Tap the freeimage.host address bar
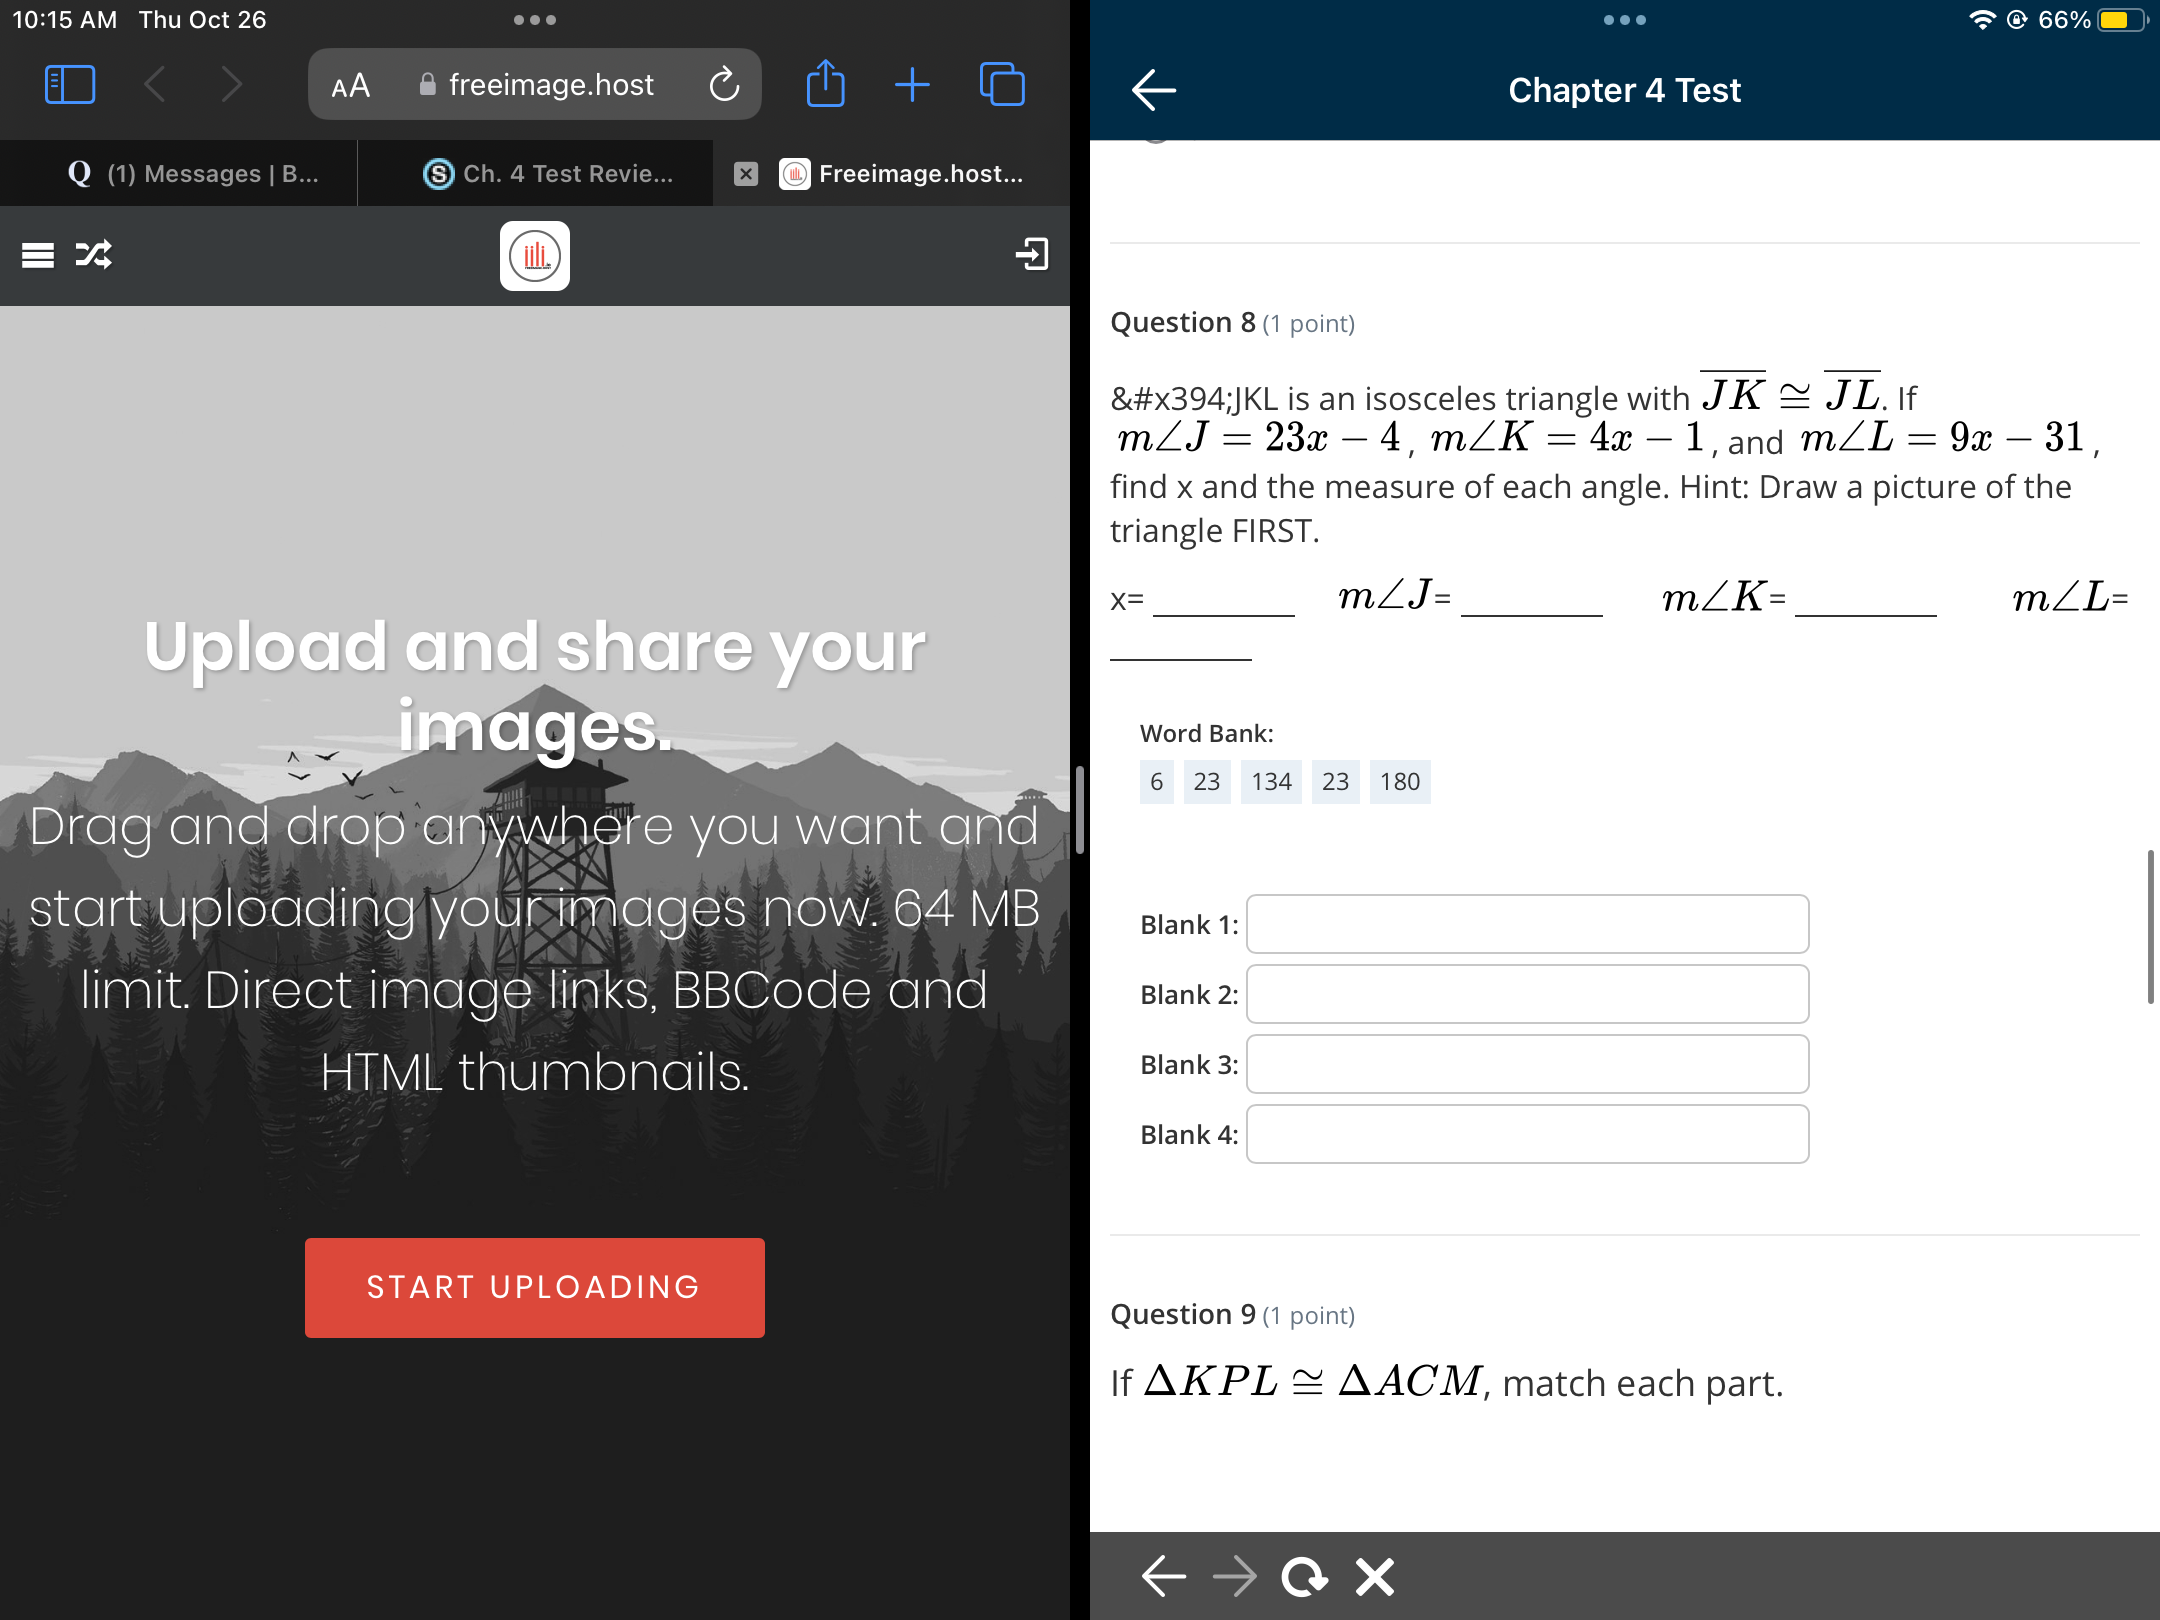This screenshot has height=1620, width=2160. click(550, 85)
